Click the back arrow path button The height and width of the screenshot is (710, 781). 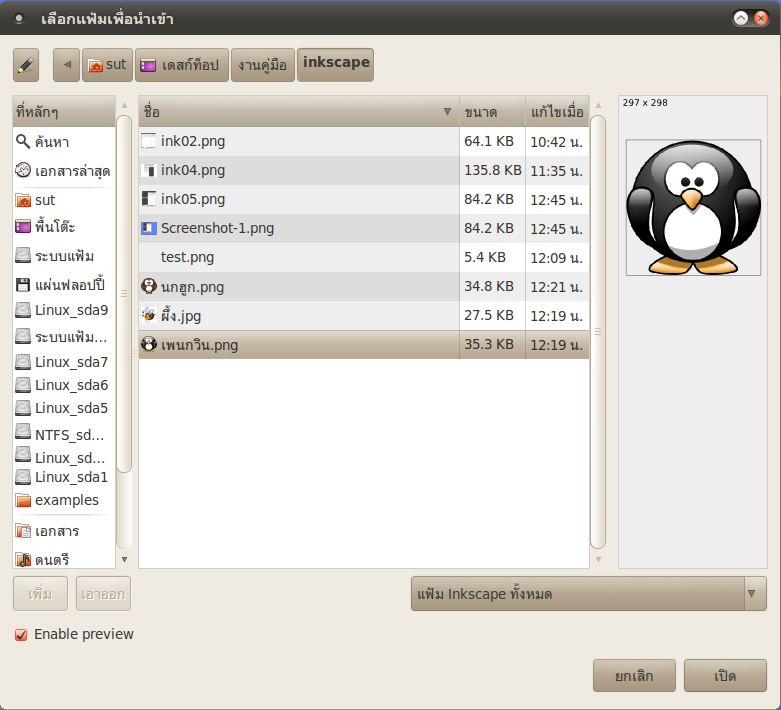66,65
